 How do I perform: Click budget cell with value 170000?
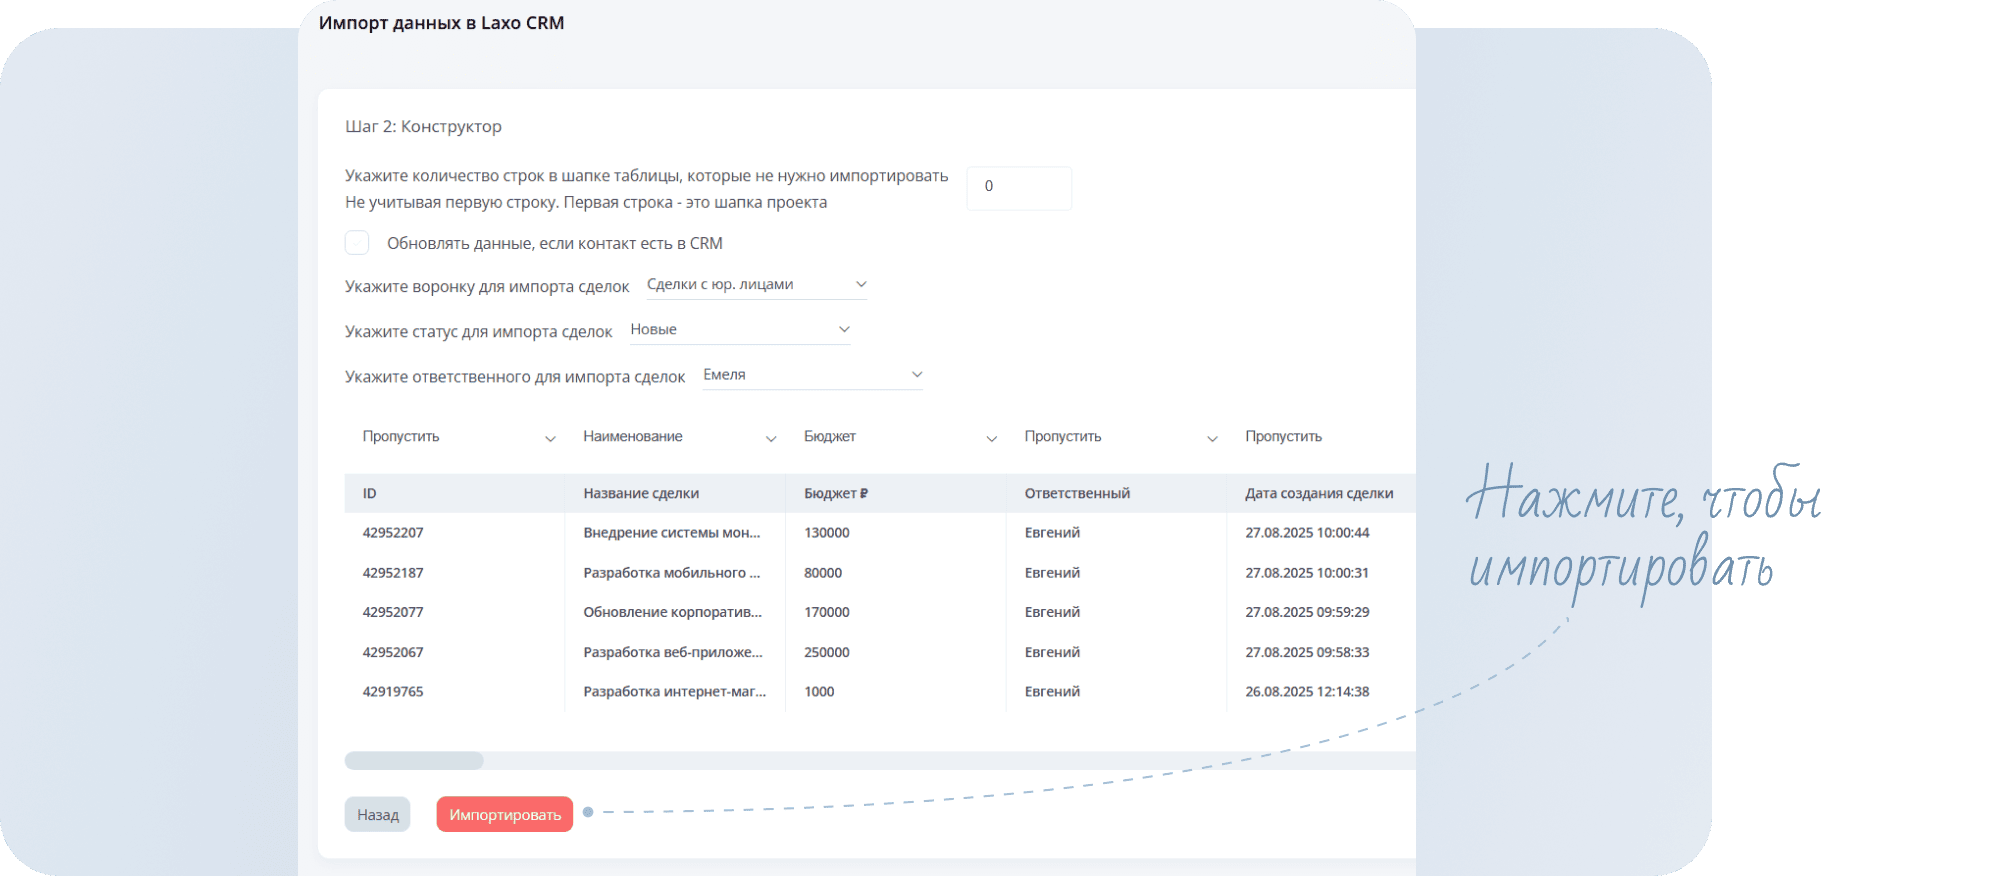tap(827, 612)
